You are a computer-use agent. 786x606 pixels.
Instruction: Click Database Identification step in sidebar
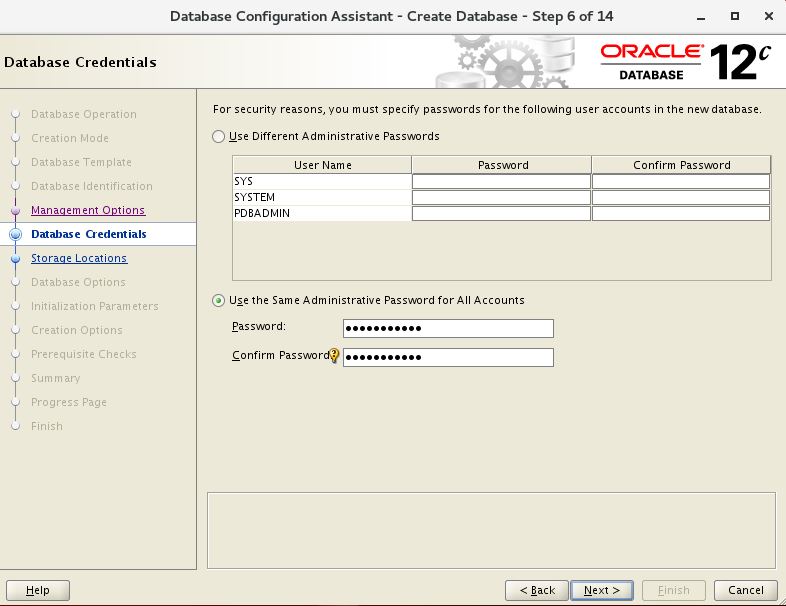92,186
